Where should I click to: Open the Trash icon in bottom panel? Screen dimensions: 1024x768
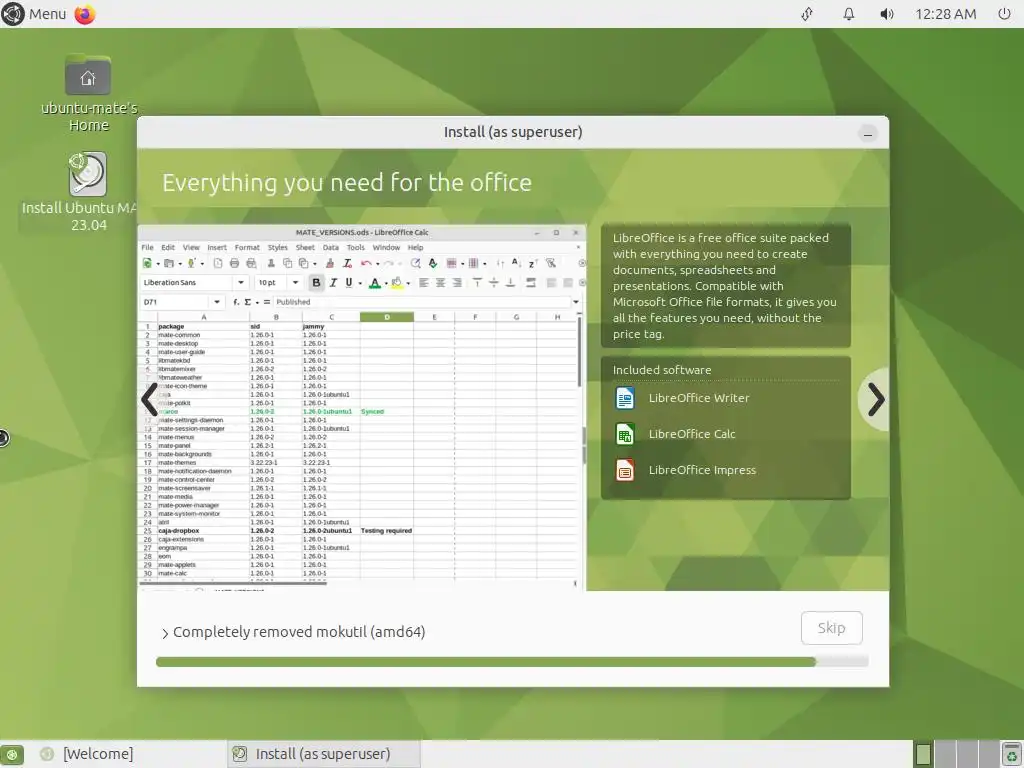coord(1012,754)
